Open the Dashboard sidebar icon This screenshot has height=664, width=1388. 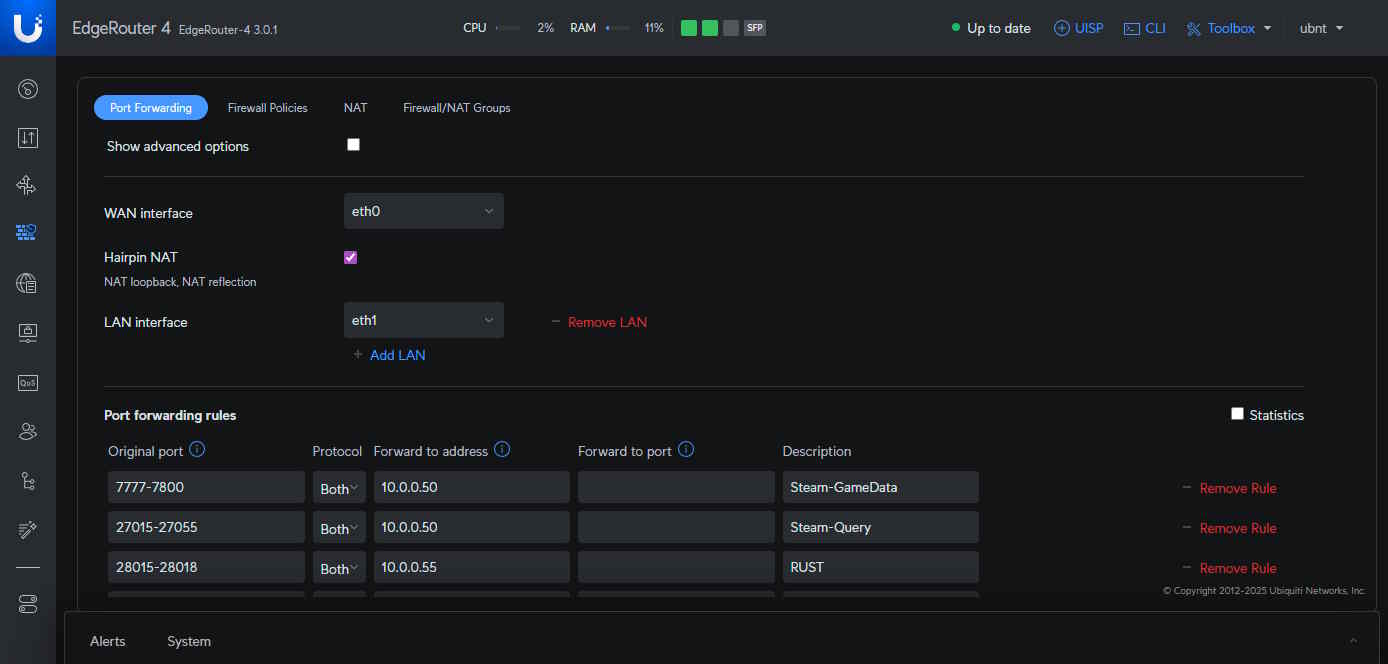[x=28, y=91]
